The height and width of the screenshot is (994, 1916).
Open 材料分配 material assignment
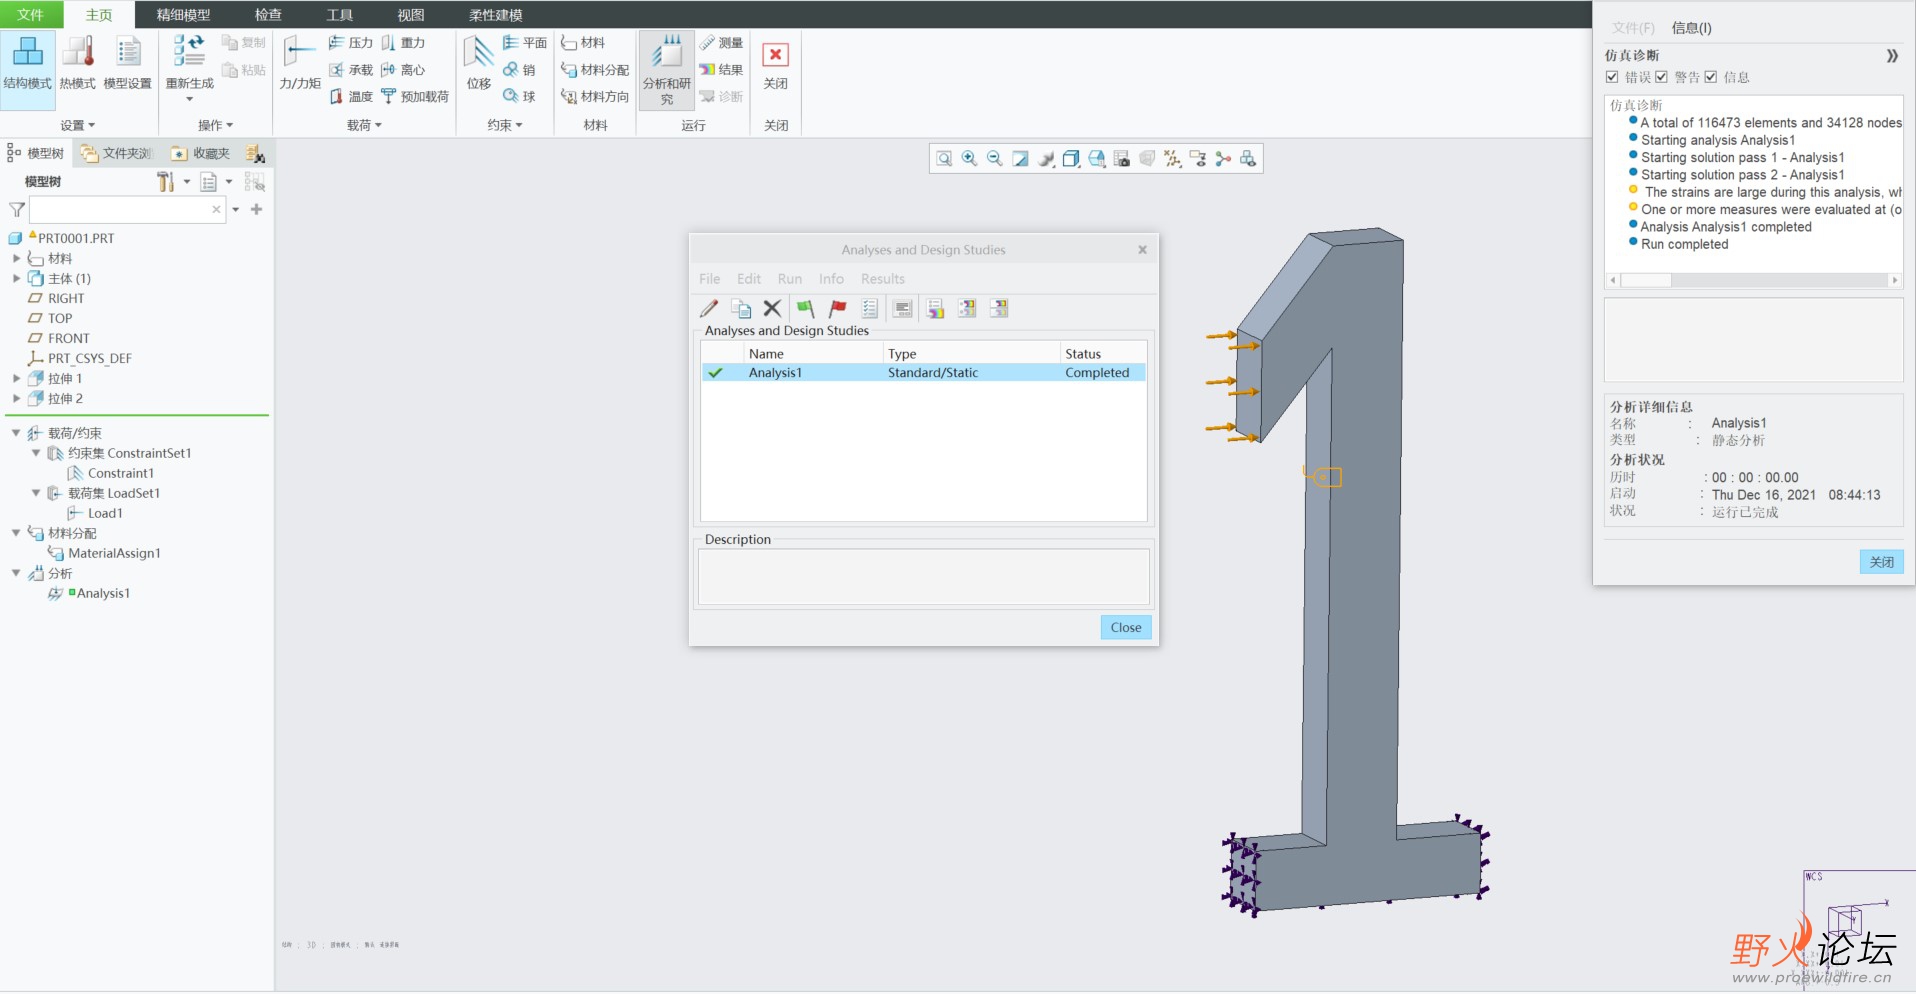[x=595, y=69]
